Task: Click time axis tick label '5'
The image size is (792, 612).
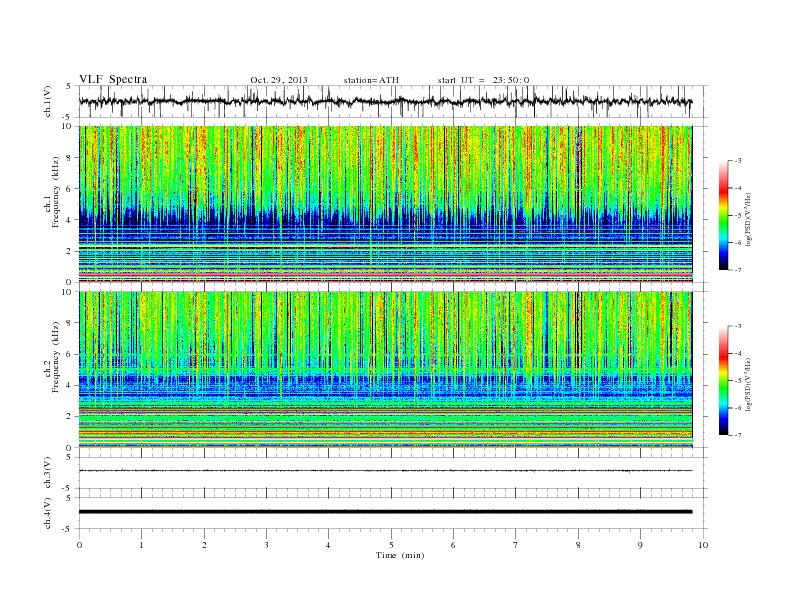Action: pyautogui.click(x=391, y=545)
